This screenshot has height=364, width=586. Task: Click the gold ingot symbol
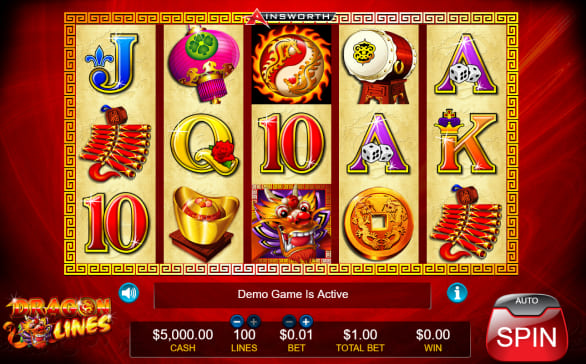coord(204,223)
